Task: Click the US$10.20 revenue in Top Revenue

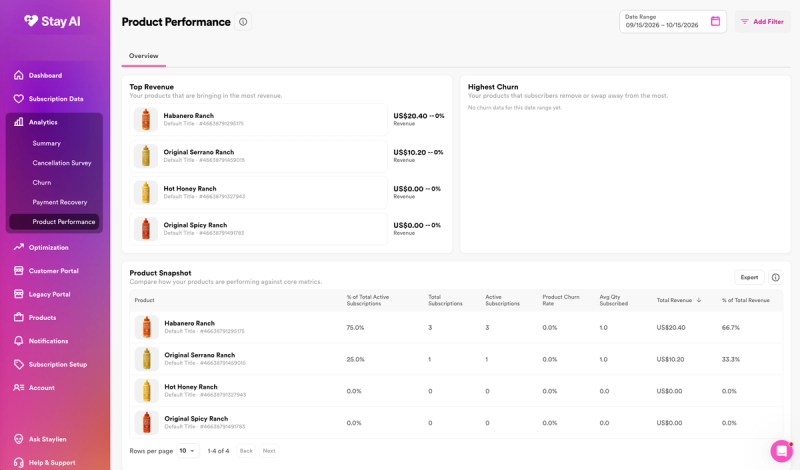Action: (x=410, y=152)
